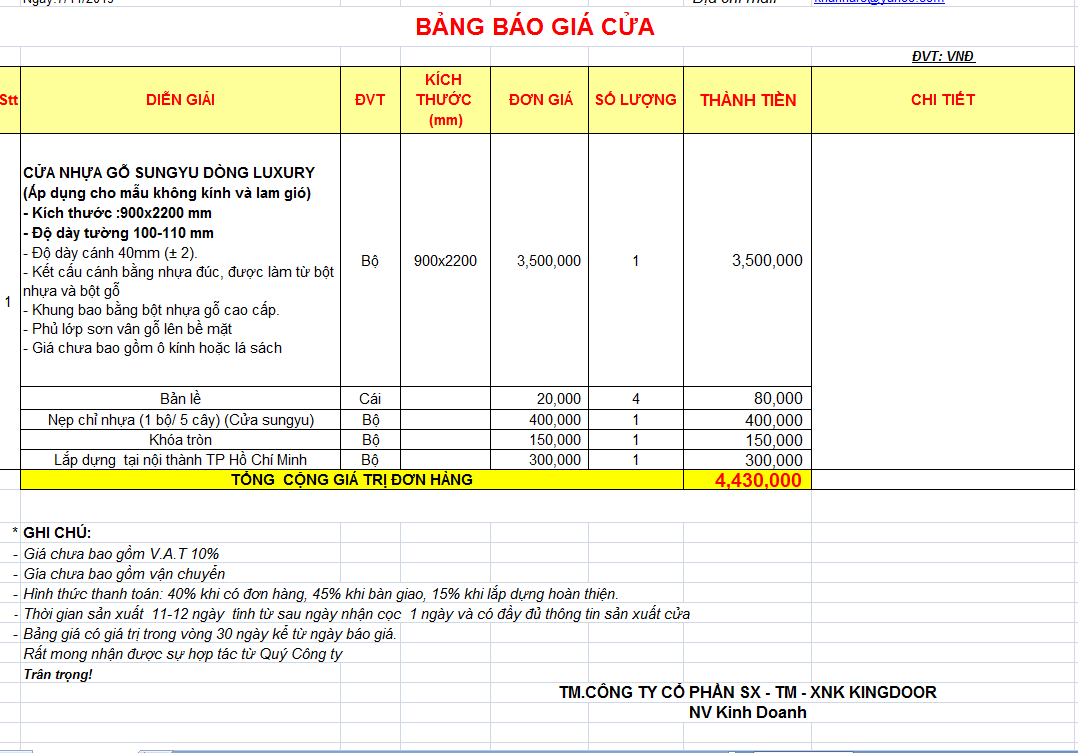This screenshot has height=753, width=1078.
Task: Select quantity 4 for Bản lề
Action: tap(636, 398)
